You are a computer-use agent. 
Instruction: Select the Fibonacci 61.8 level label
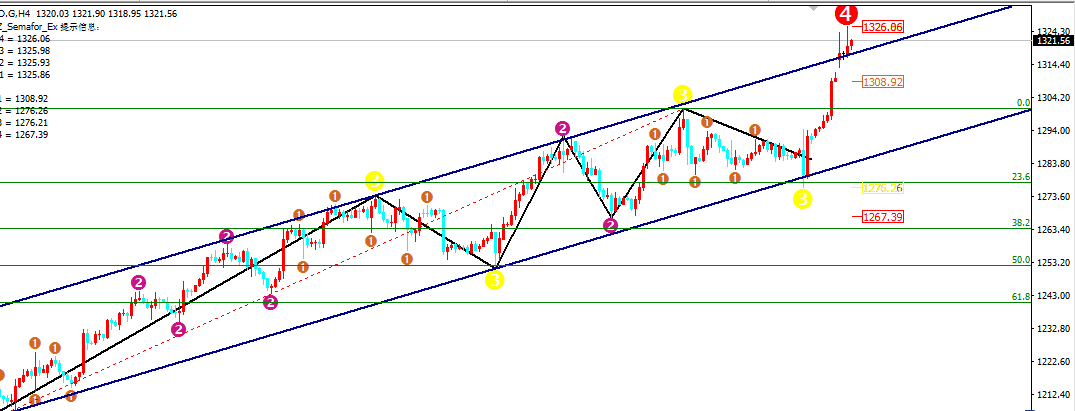coord(1021,297)
